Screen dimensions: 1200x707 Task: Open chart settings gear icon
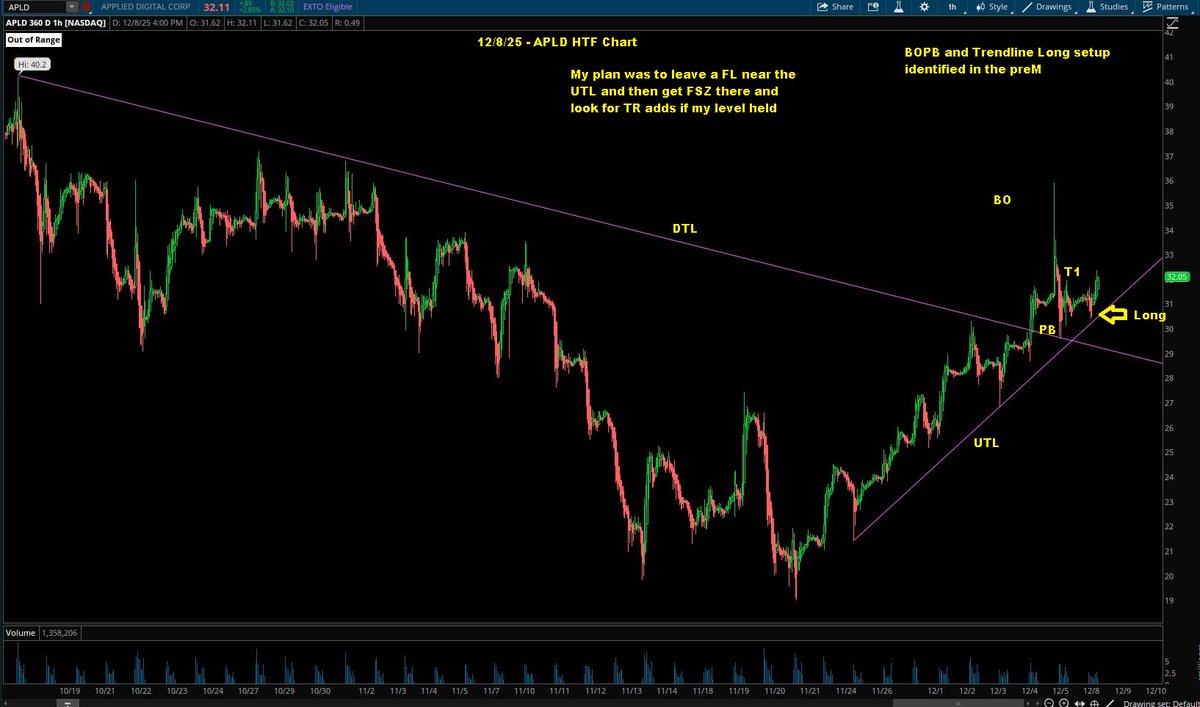tap(924, 7)
